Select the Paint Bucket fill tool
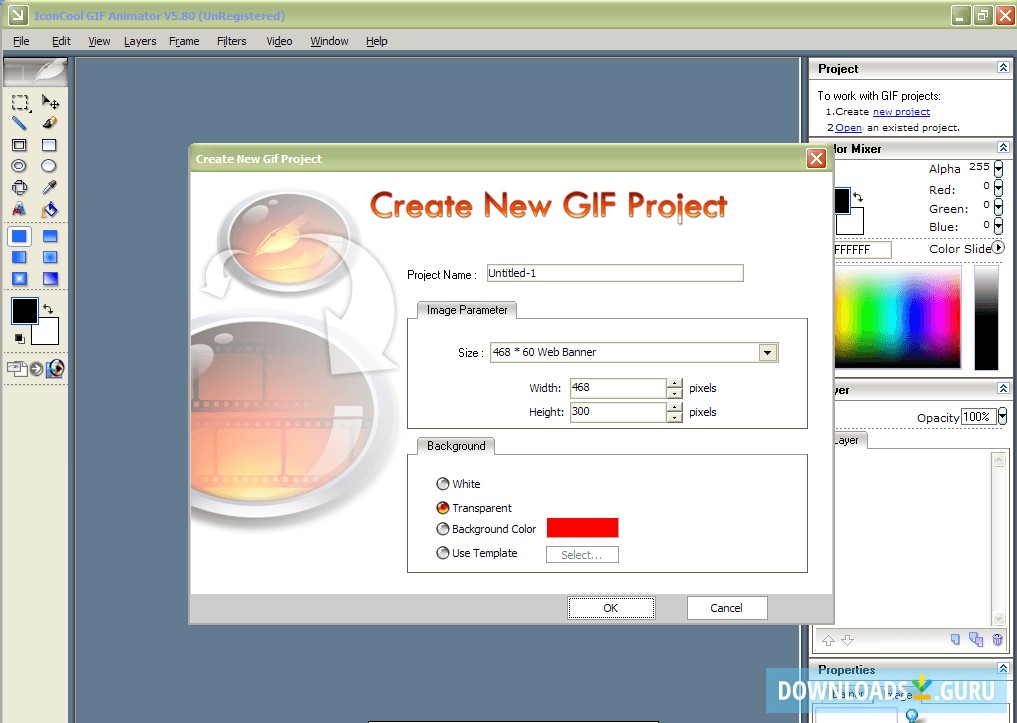The height and width of the screenshot is (723, 1017). [51, 208]
